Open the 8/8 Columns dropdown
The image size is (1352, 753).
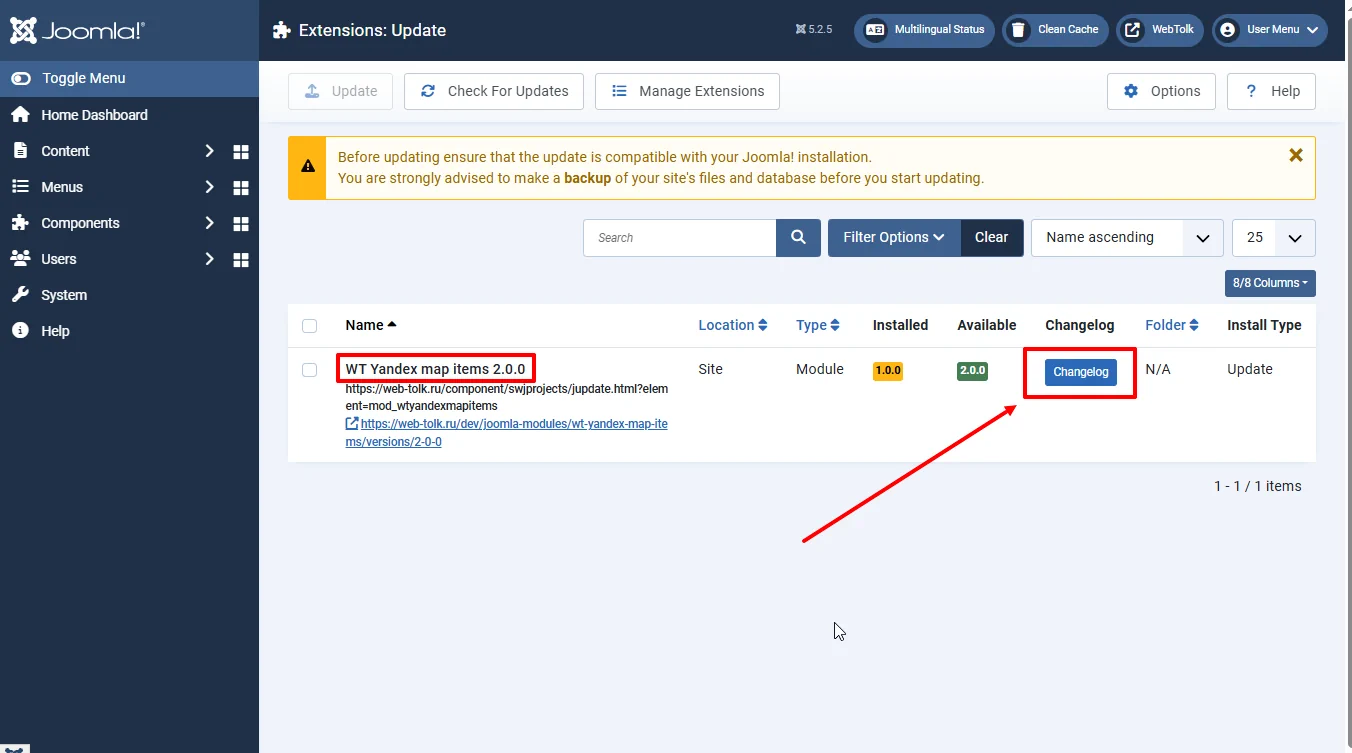(x=1270, y=283)
